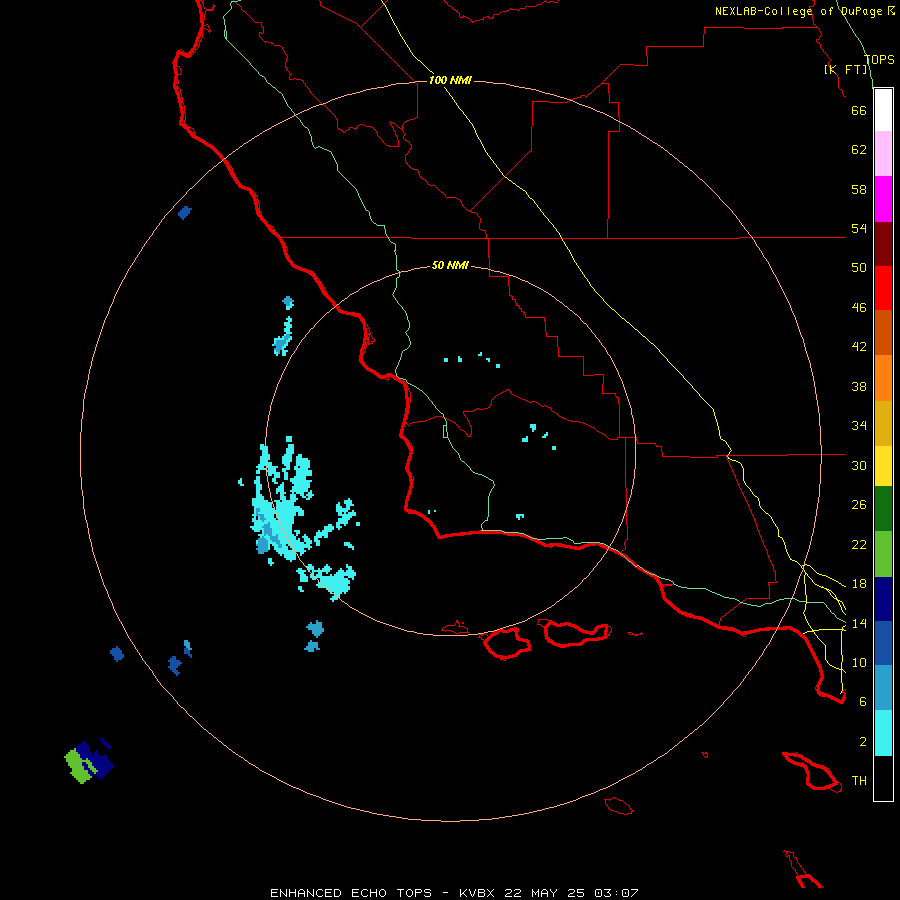Click the dark green legend swatch

tap(883, 509)
